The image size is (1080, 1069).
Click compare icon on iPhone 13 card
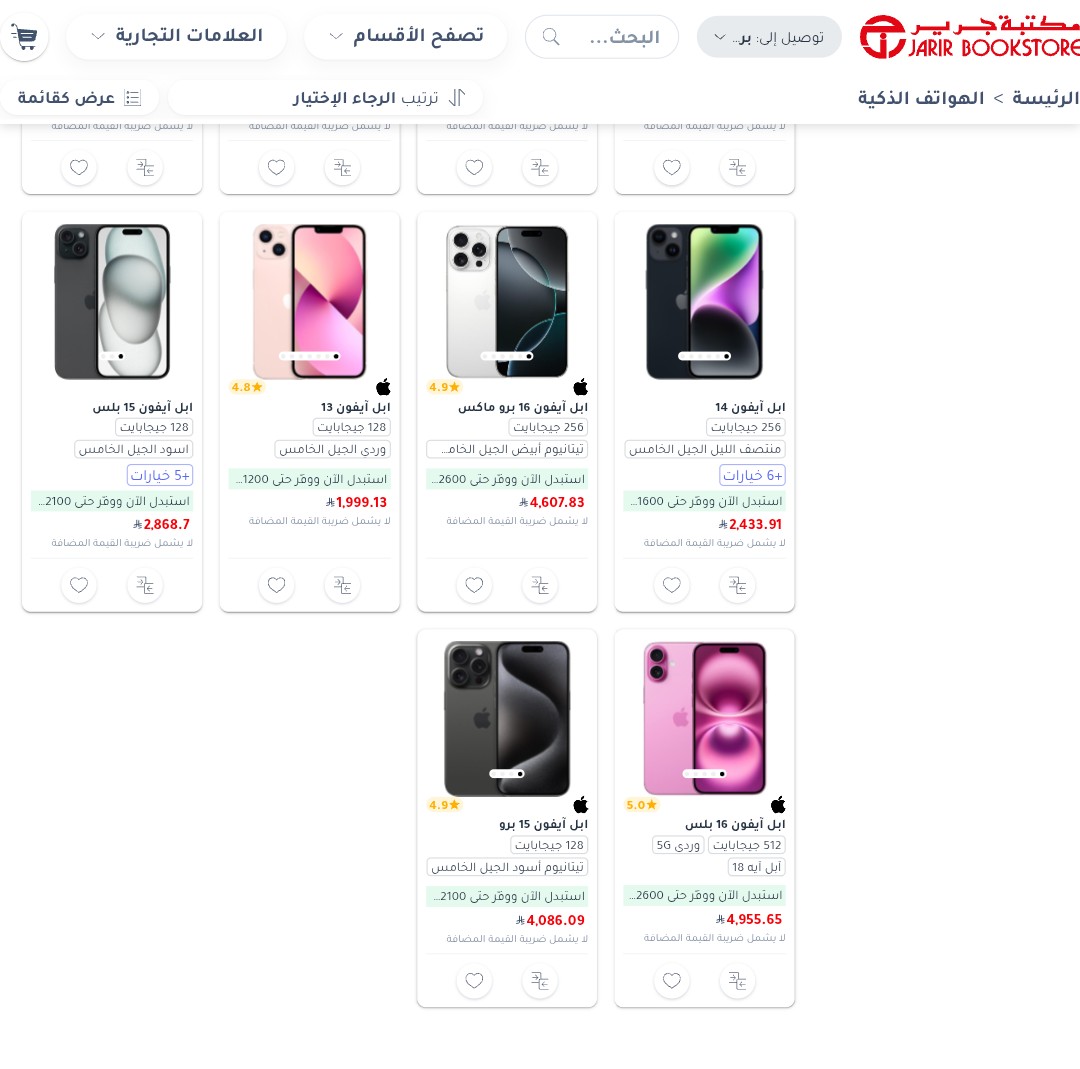coord(342,585)
